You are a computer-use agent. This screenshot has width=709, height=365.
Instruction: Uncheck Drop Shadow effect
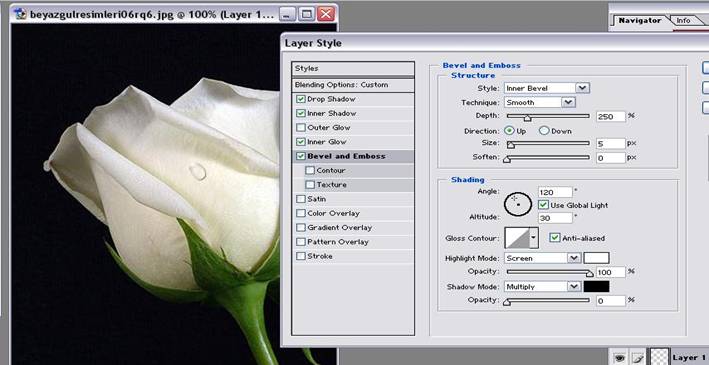tap(301, 99)
